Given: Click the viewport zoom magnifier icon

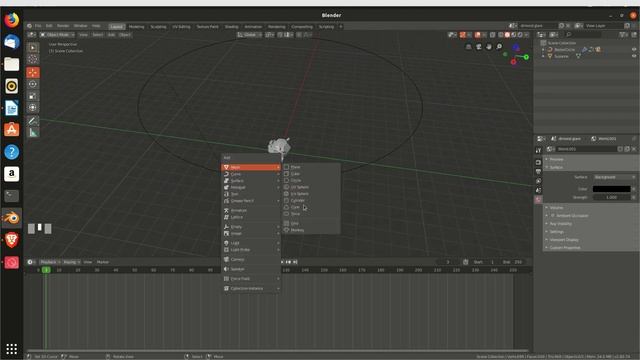Looking at the screenshot, I should [x=499, y=47].
